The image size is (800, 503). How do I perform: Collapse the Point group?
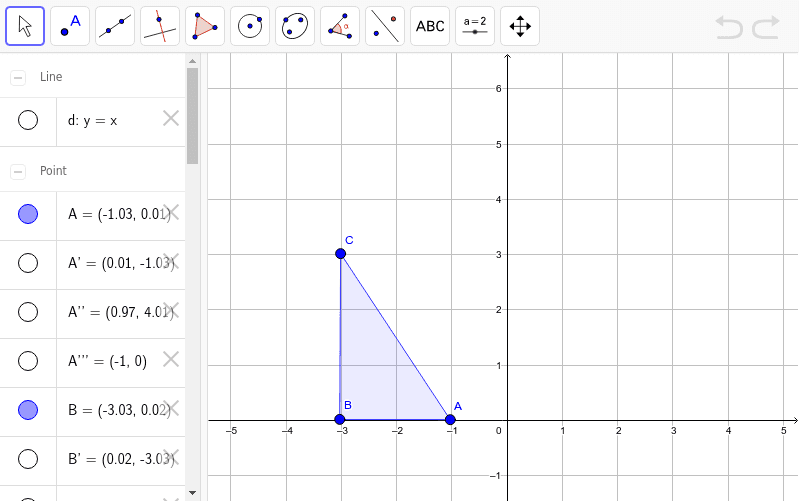(x=18, y=172)
